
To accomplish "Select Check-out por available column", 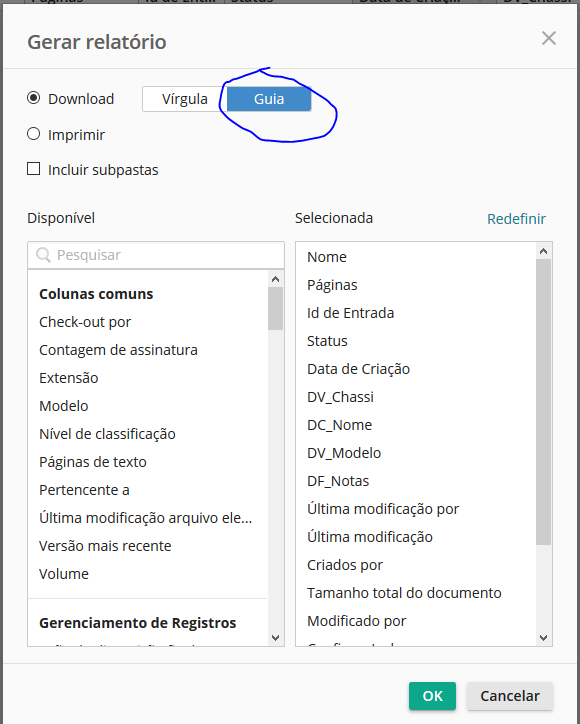I will pyautogui.click(x=85, y=322).
